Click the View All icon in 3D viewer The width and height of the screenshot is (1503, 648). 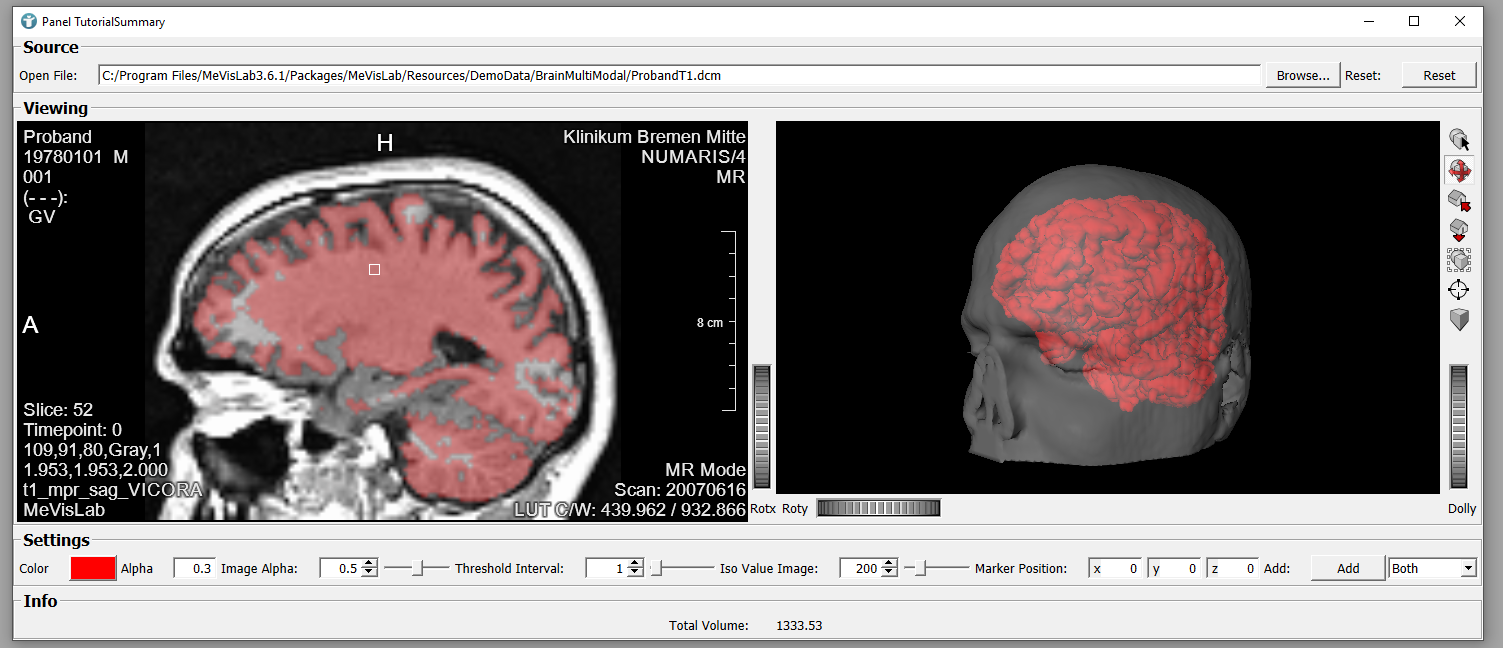point(1459,260)
